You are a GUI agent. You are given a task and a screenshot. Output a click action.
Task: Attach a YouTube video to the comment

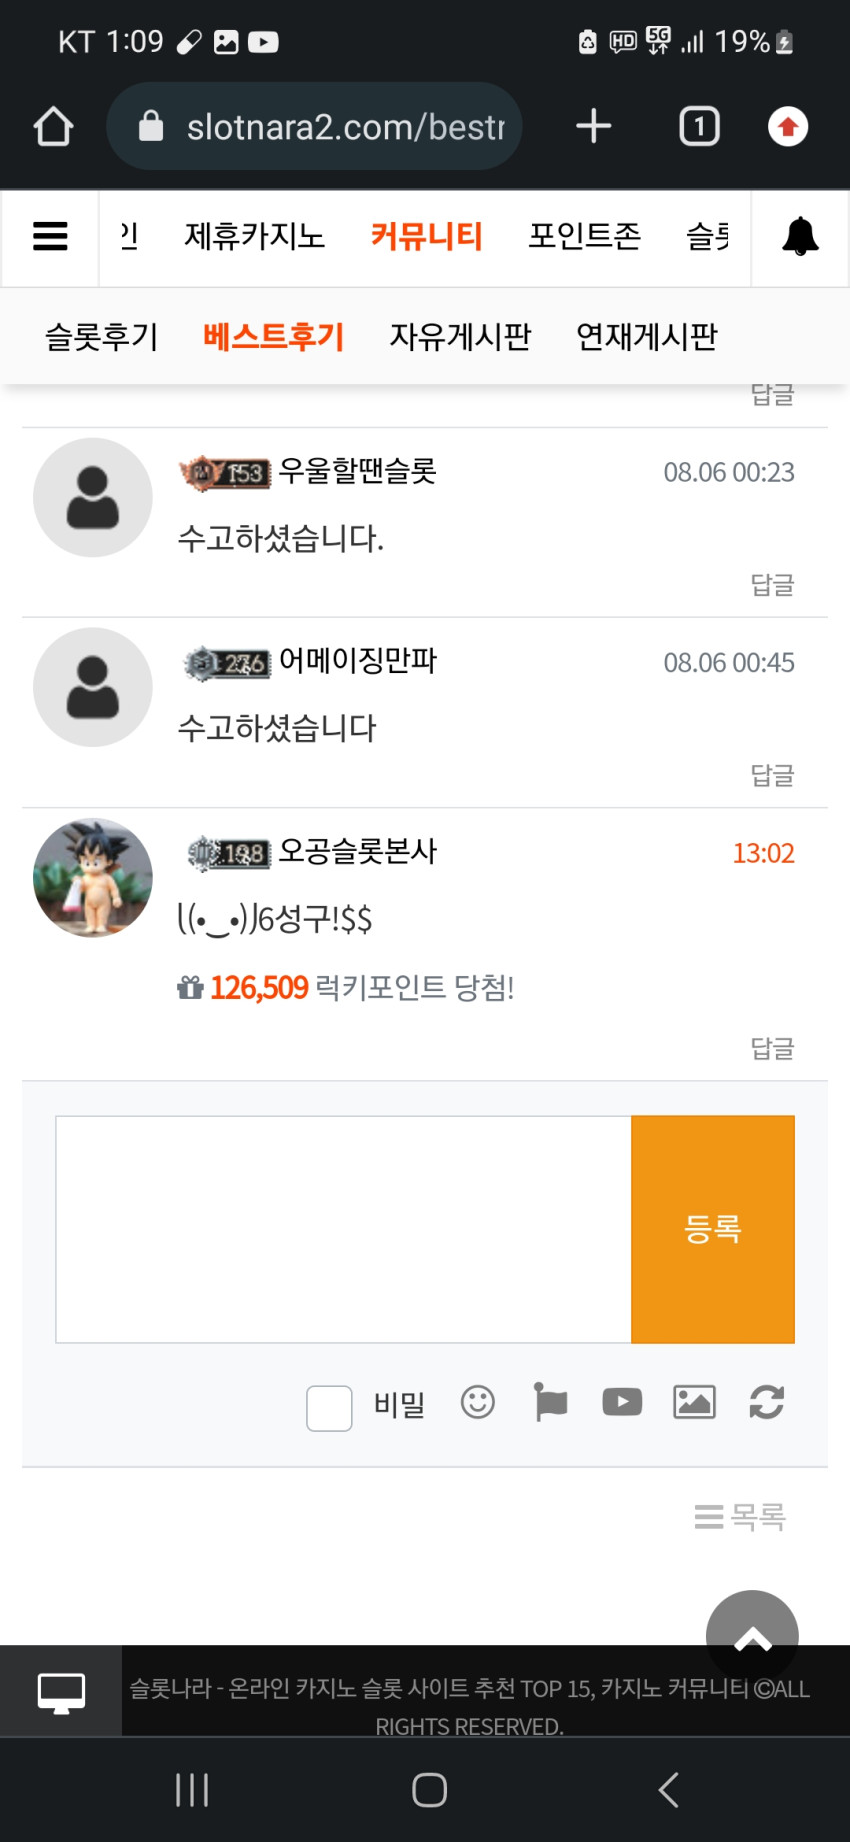[622, 1402]
